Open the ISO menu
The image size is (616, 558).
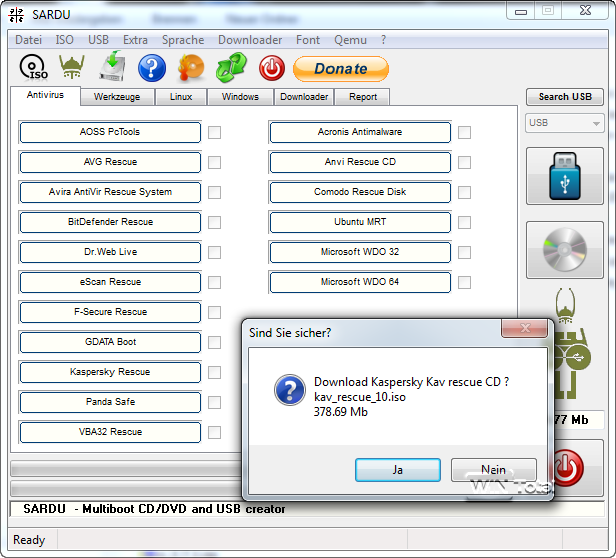pos(64,40)
